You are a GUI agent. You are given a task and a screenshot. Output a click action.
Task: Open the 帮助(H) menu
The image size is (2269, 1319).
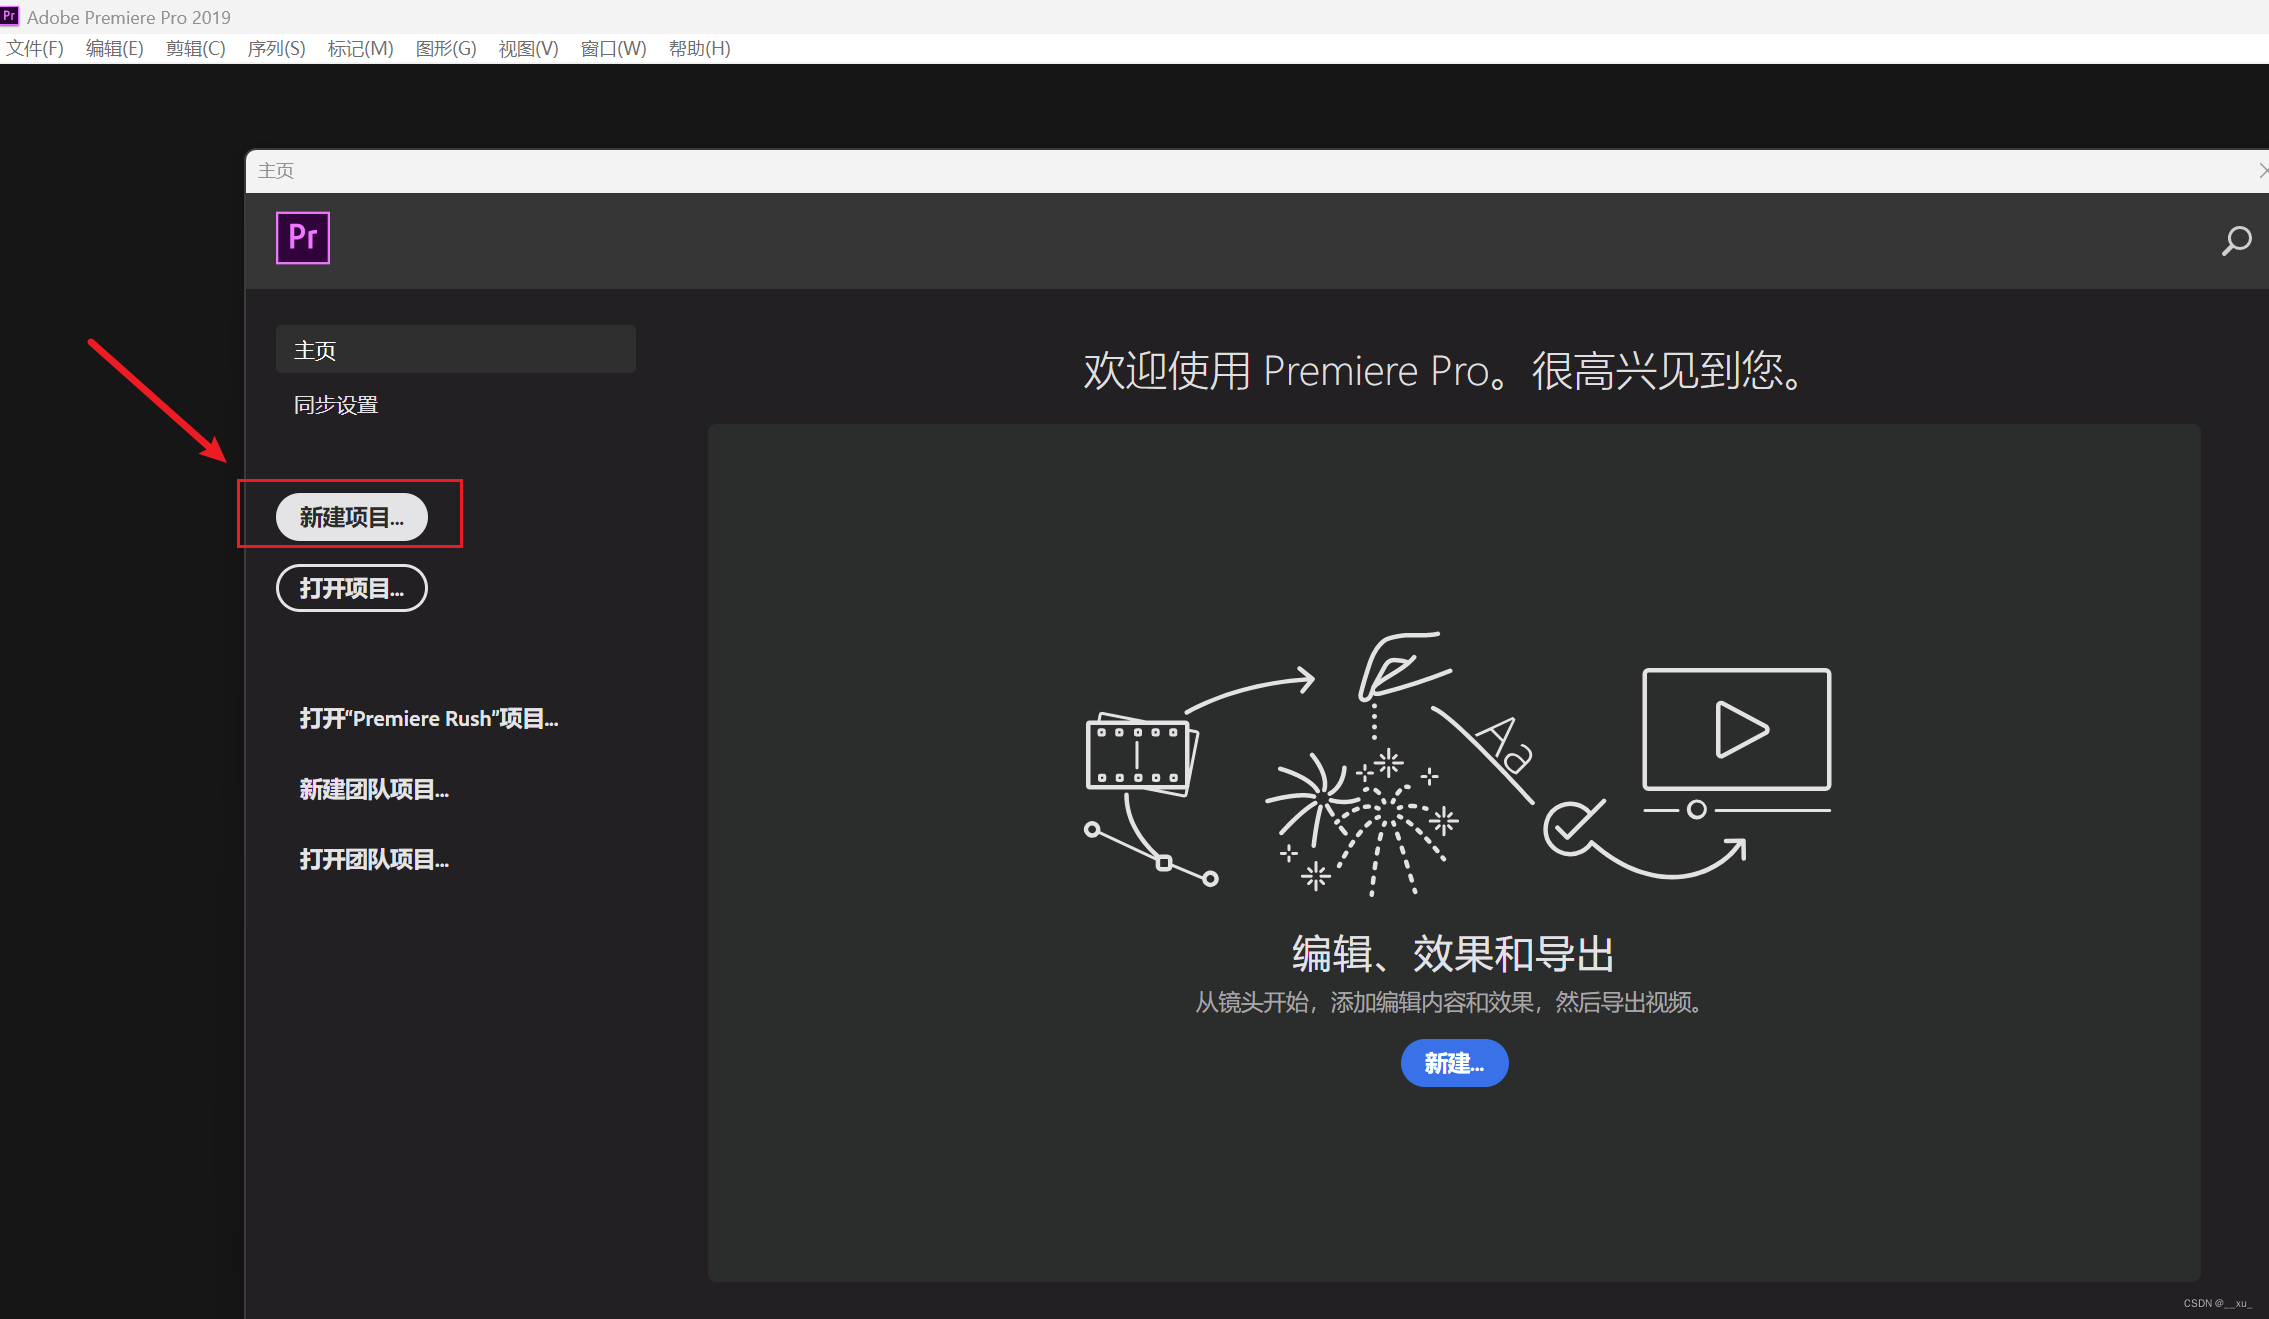[x=700, y=49]
